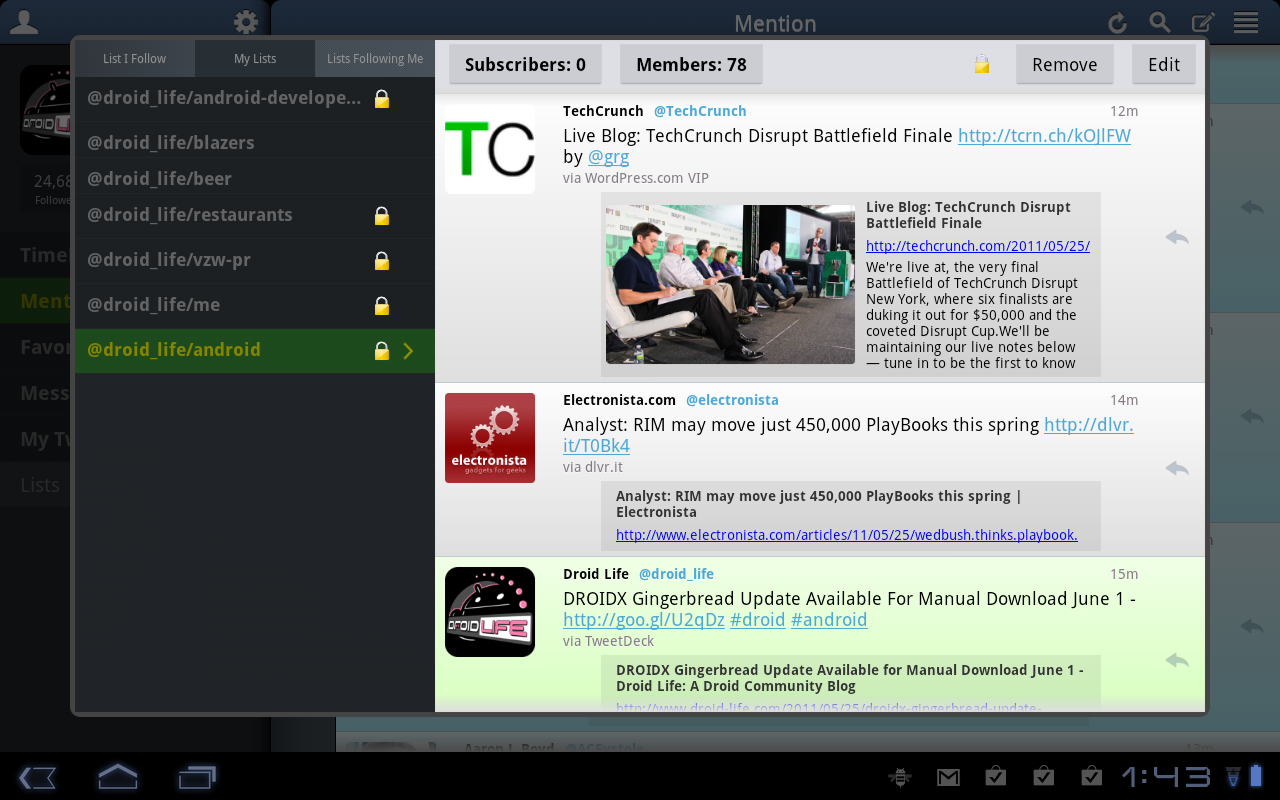Image resolution: width=1280 pixels, height=800 pixels.
Task: Open the recent apps button
Action: coord(197,777)
